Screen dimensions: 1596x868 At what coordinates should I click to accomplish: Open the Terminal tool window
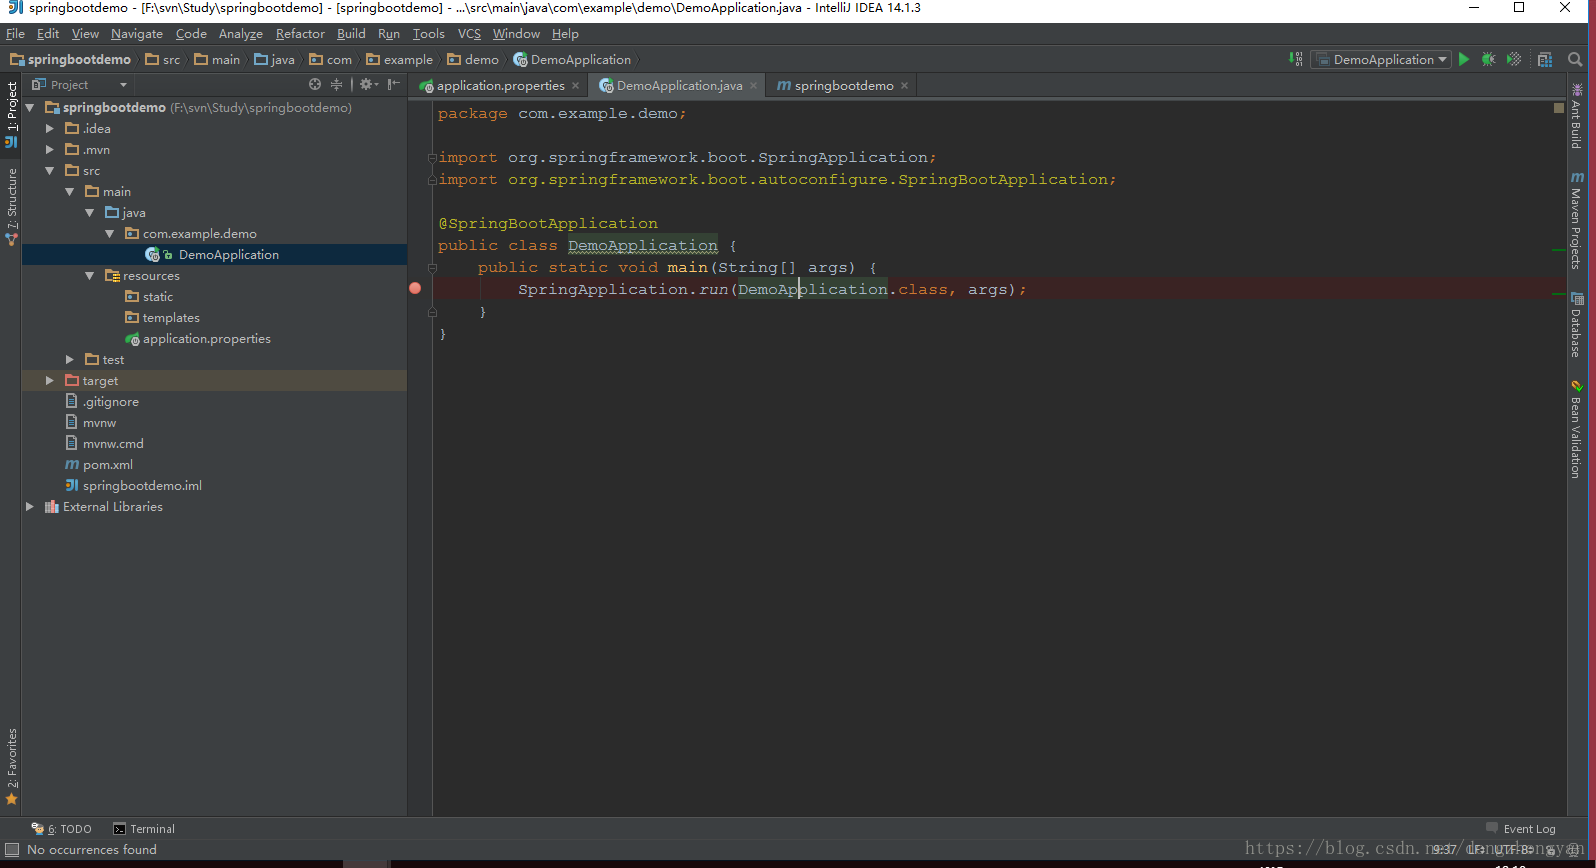point(144,829)
